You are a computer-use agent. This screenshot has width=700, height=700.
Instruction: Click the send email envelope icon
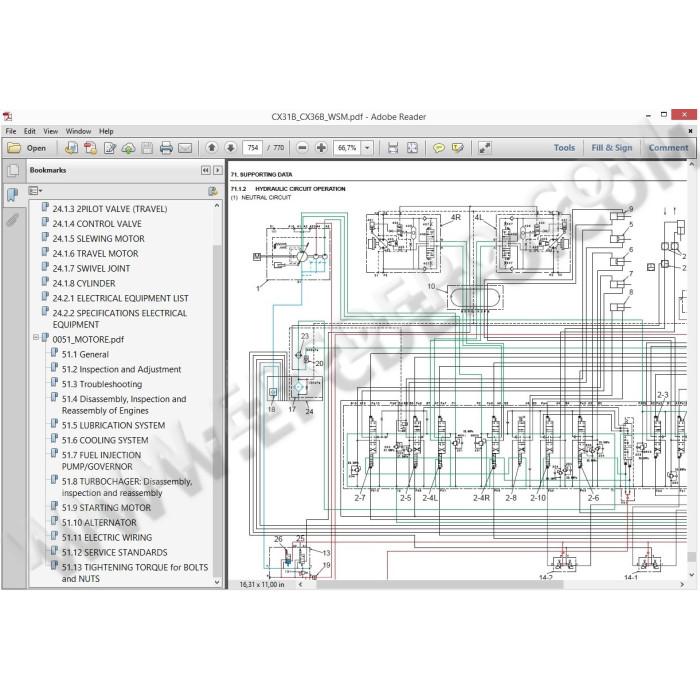coord(185,148)
